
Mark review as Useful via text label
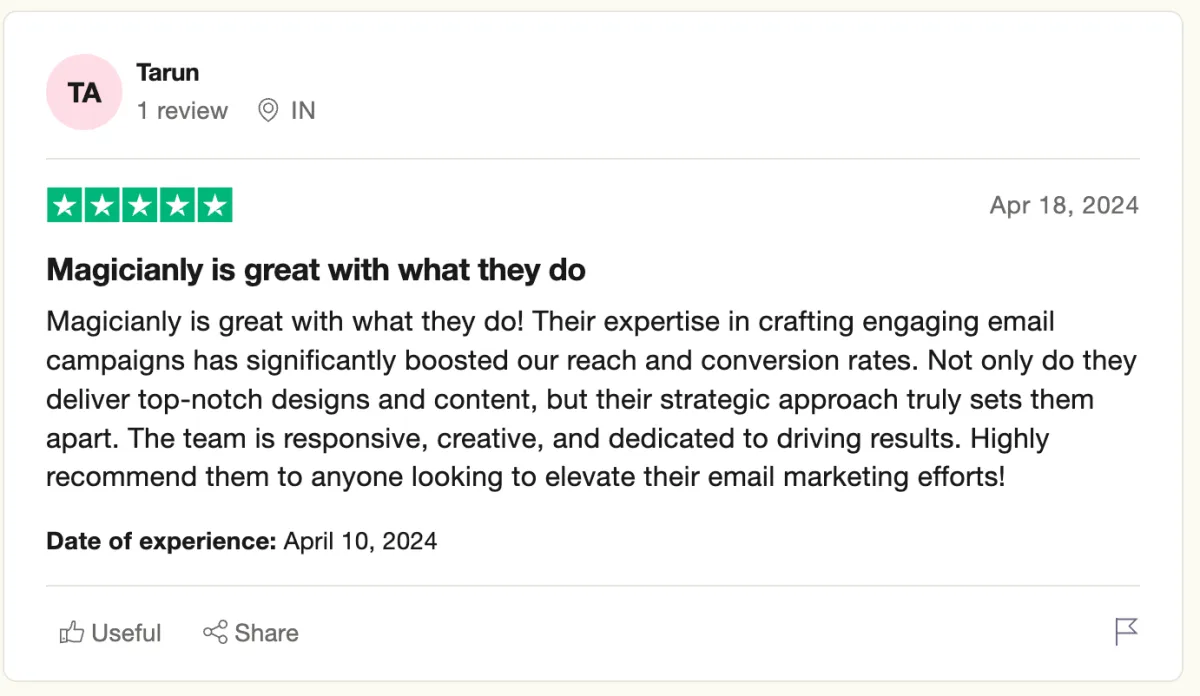pyautogui.click(x=126, y=633)
